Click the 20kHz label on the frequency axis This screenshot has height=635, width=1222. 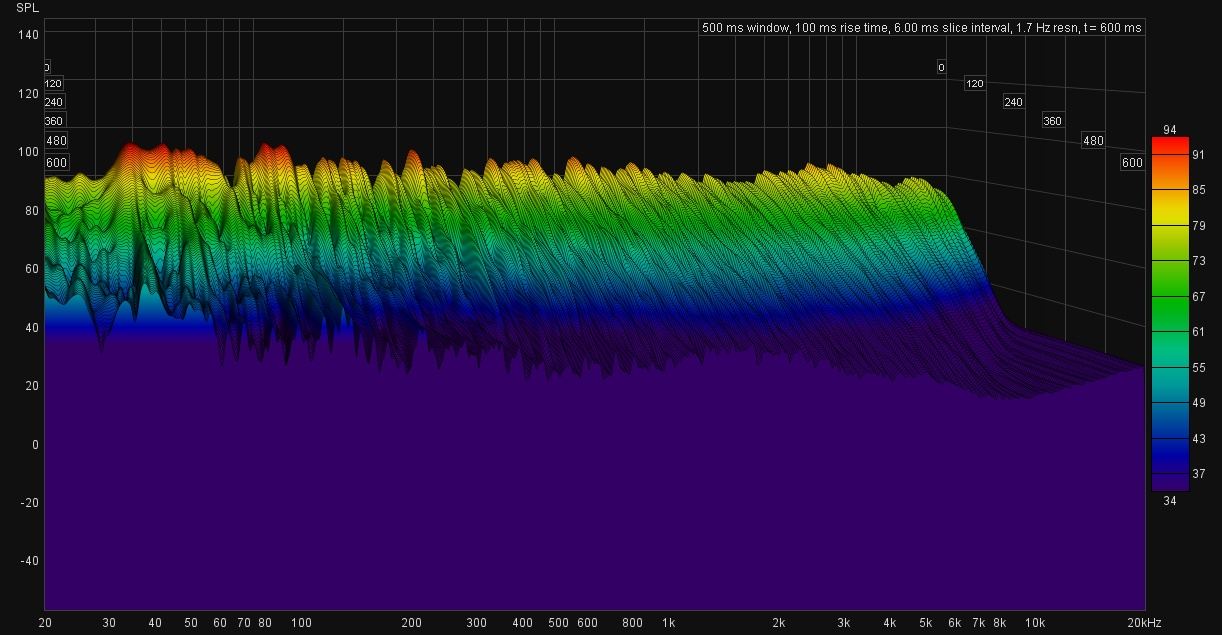point(1144,622)
